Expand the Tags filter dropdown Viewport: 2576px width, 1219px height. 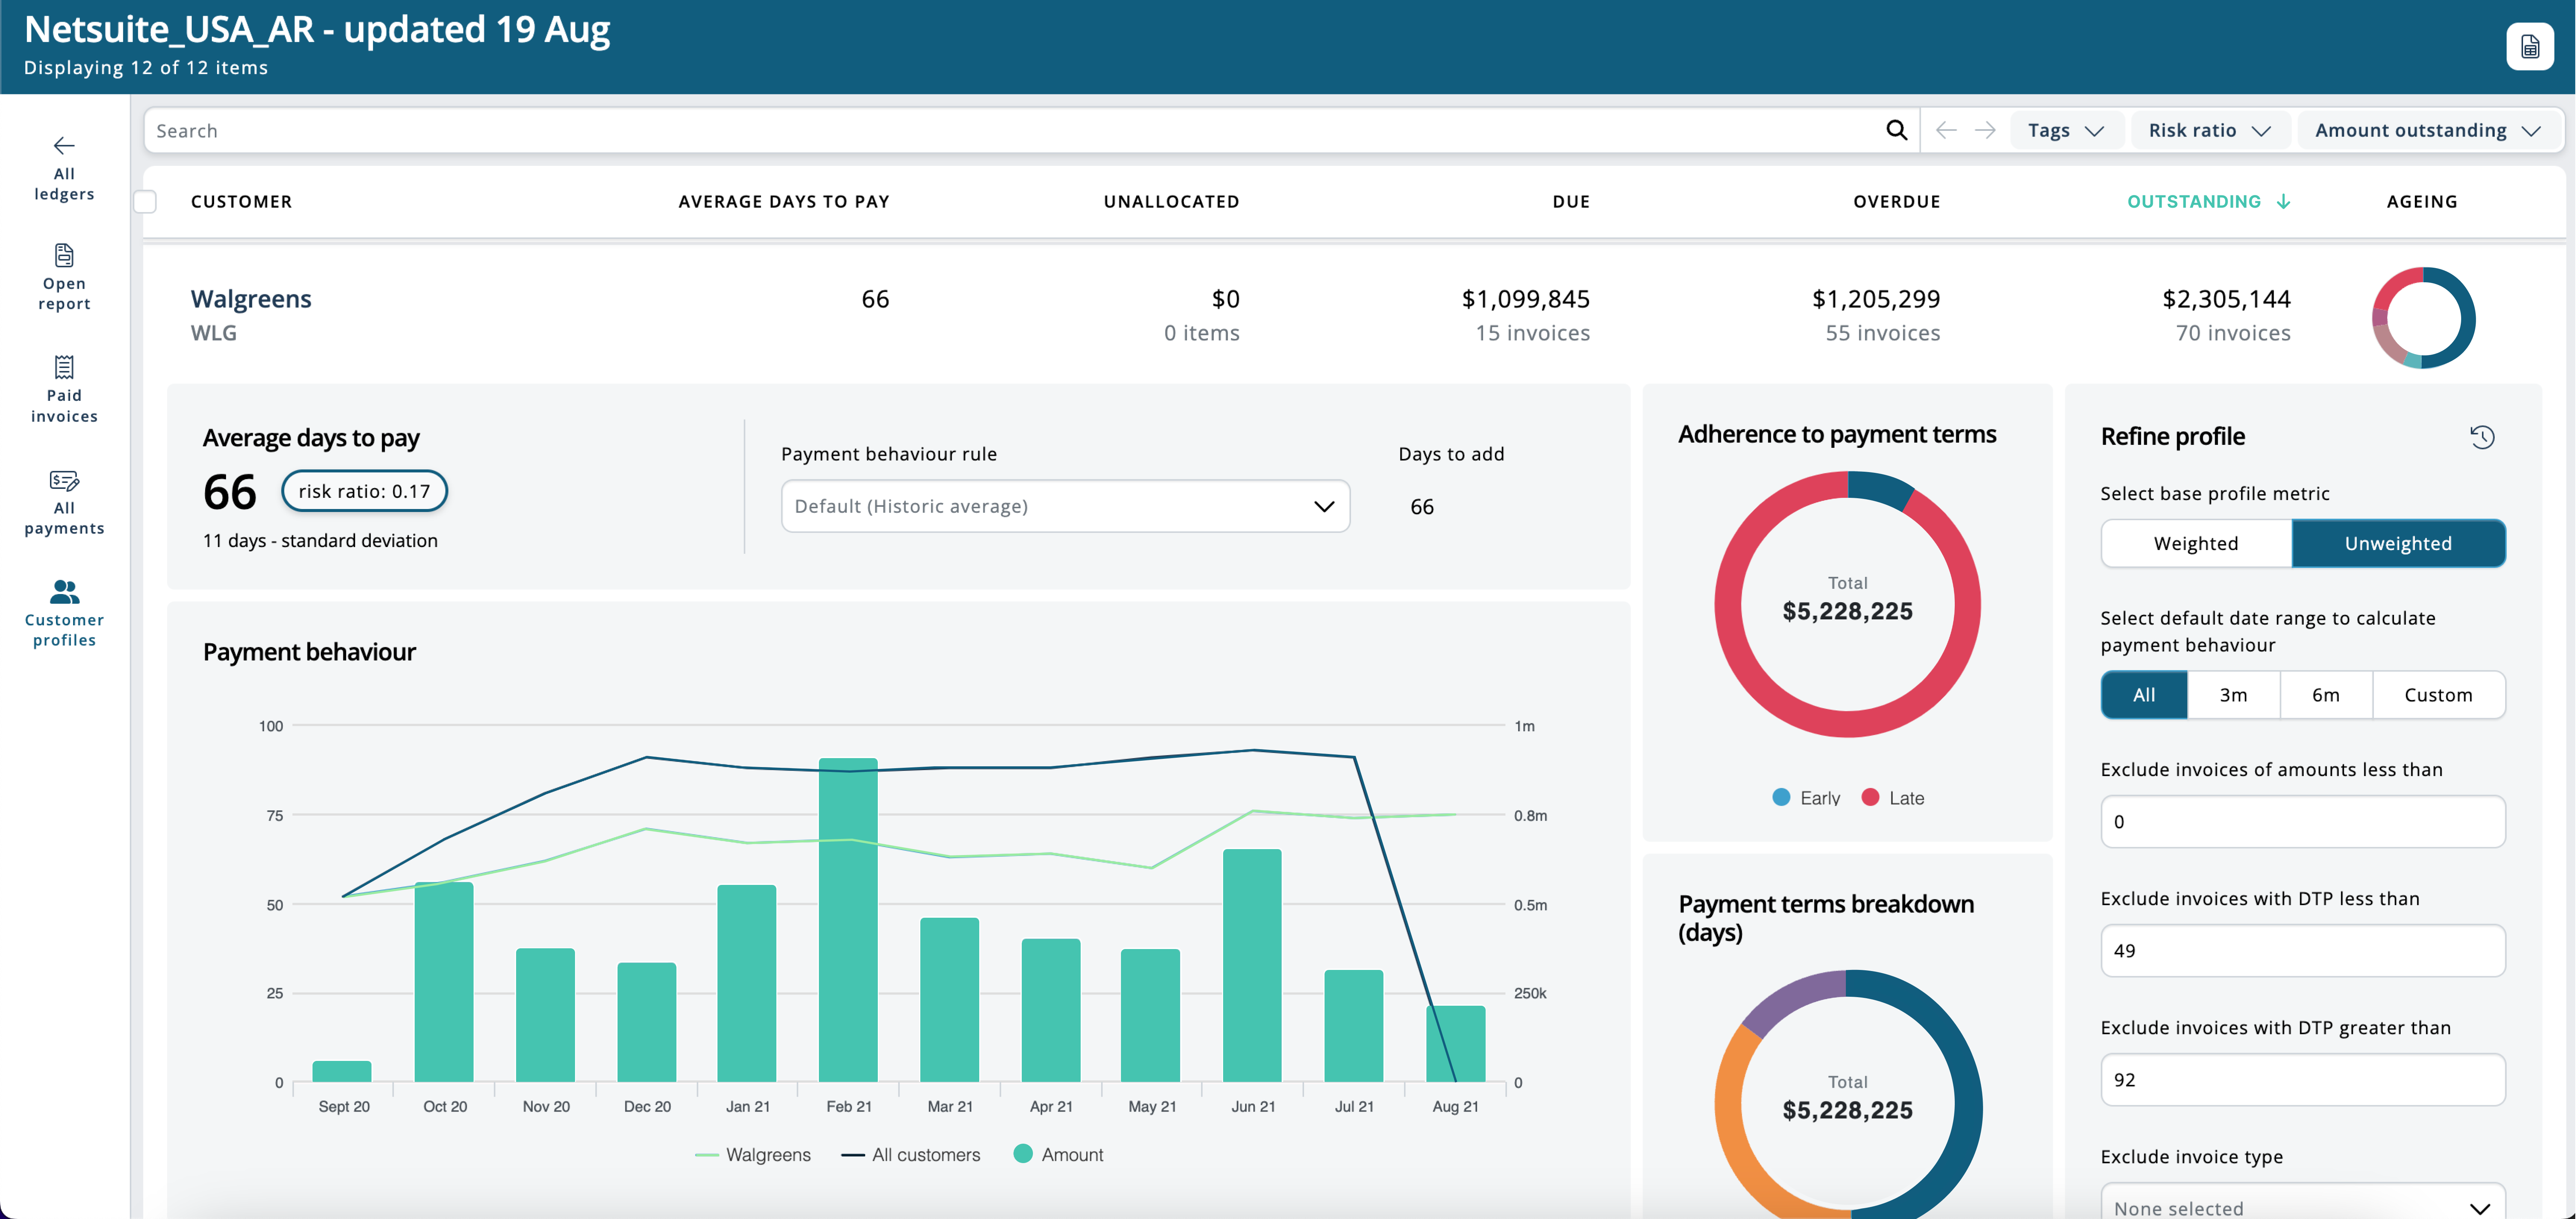point(2065,130)
